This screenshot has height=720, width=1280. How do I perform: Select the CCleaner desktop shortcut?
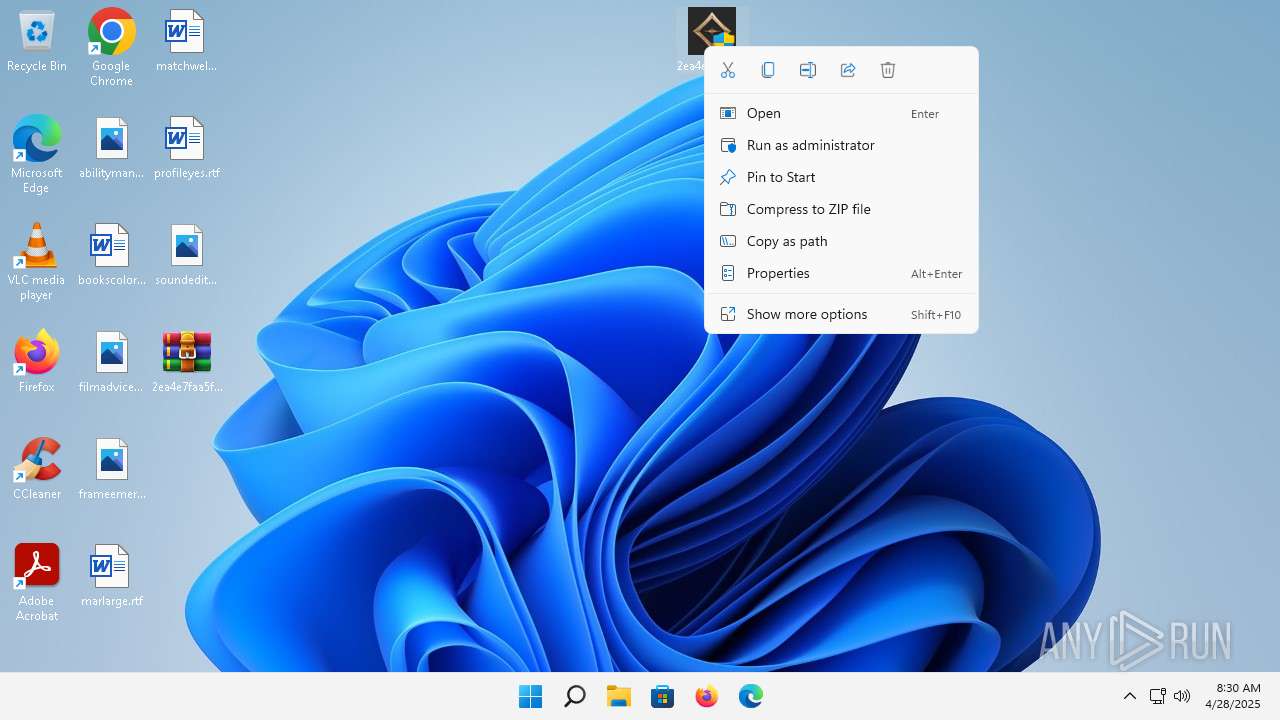pyautogui.click(x=37, y=469)
